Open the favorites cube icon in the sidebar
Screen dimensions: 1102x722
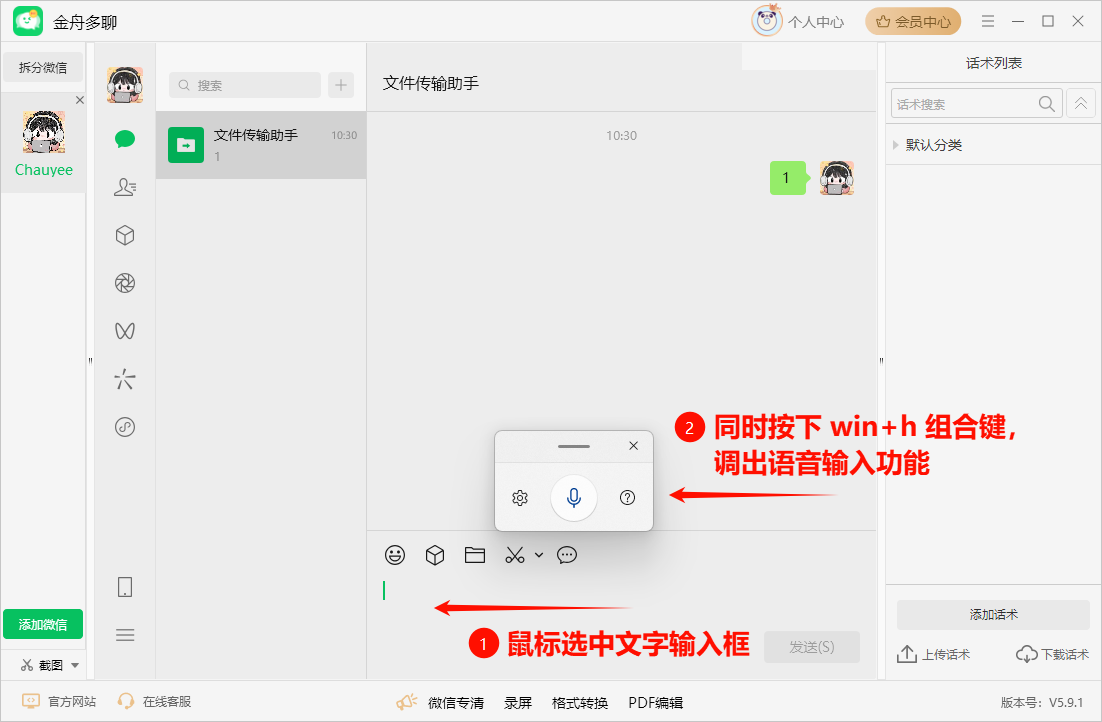[x=125, y=235]
